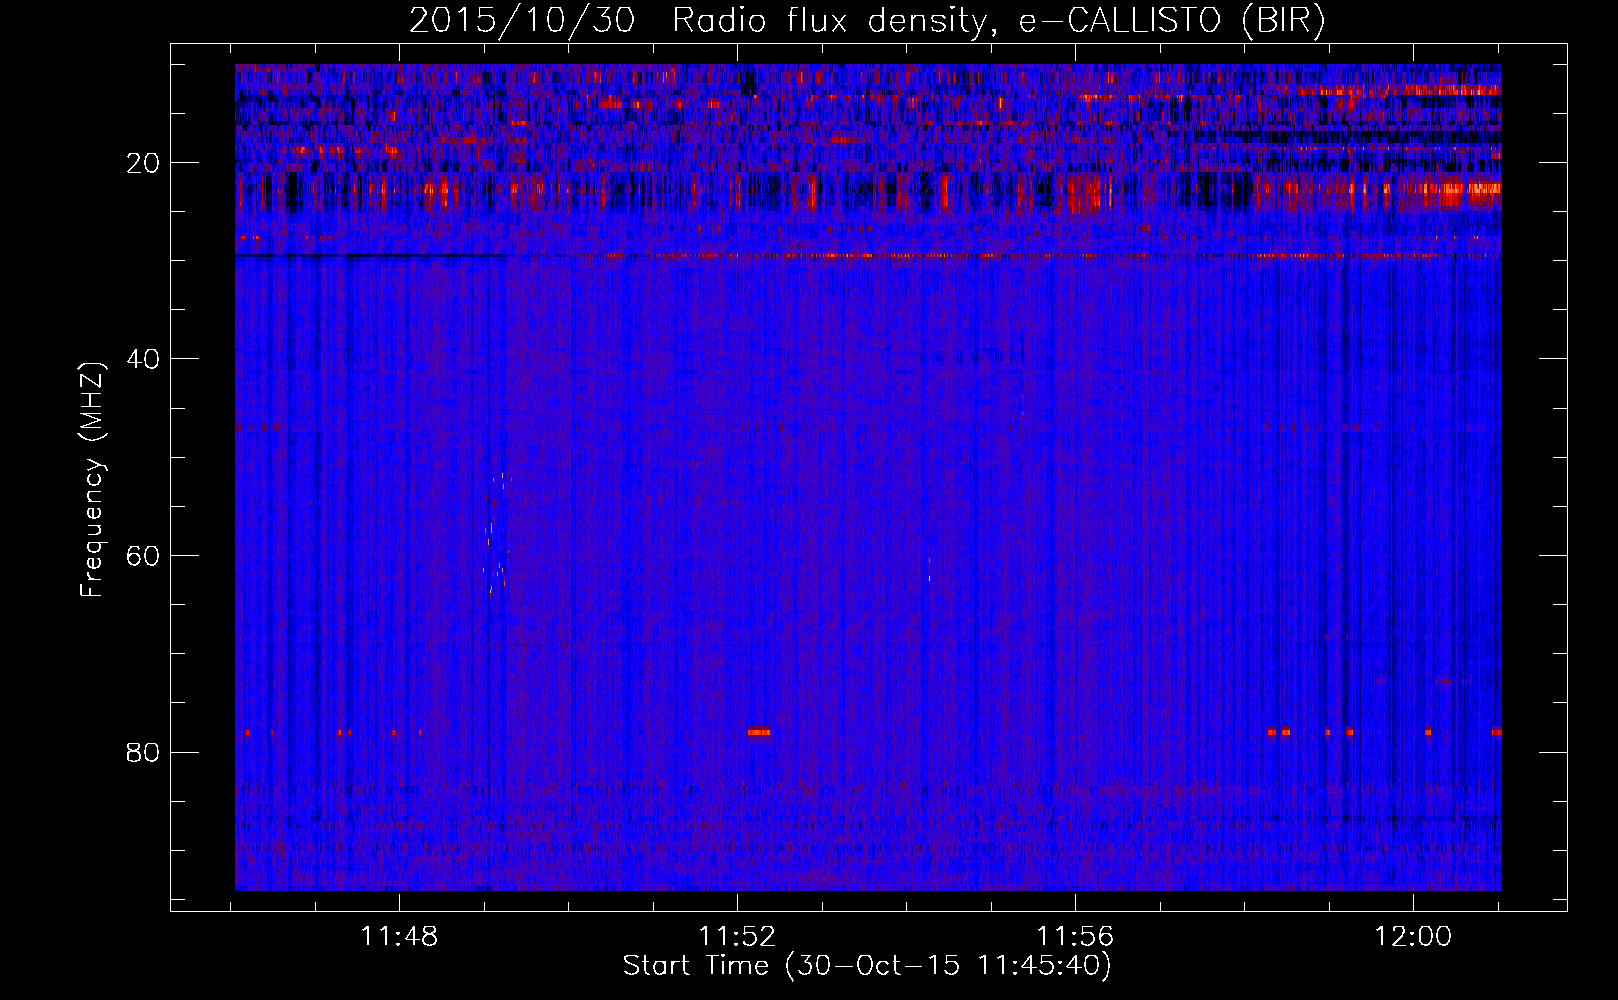Click the faint drifting burst near 55 MHz at 11:49
This screenshot has width=1618, height=1000.
click(496, 534)
